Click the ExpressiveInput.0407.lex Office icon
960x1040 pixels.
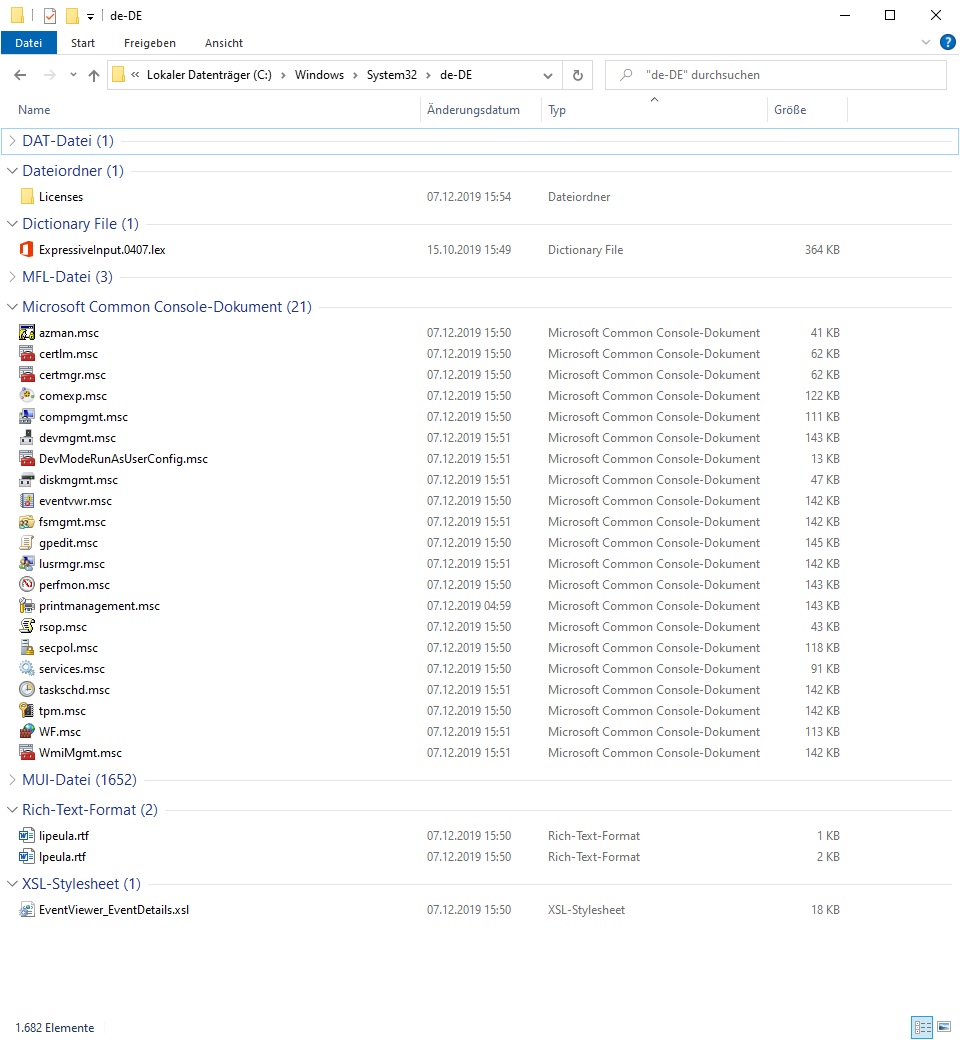pos(27,249)
